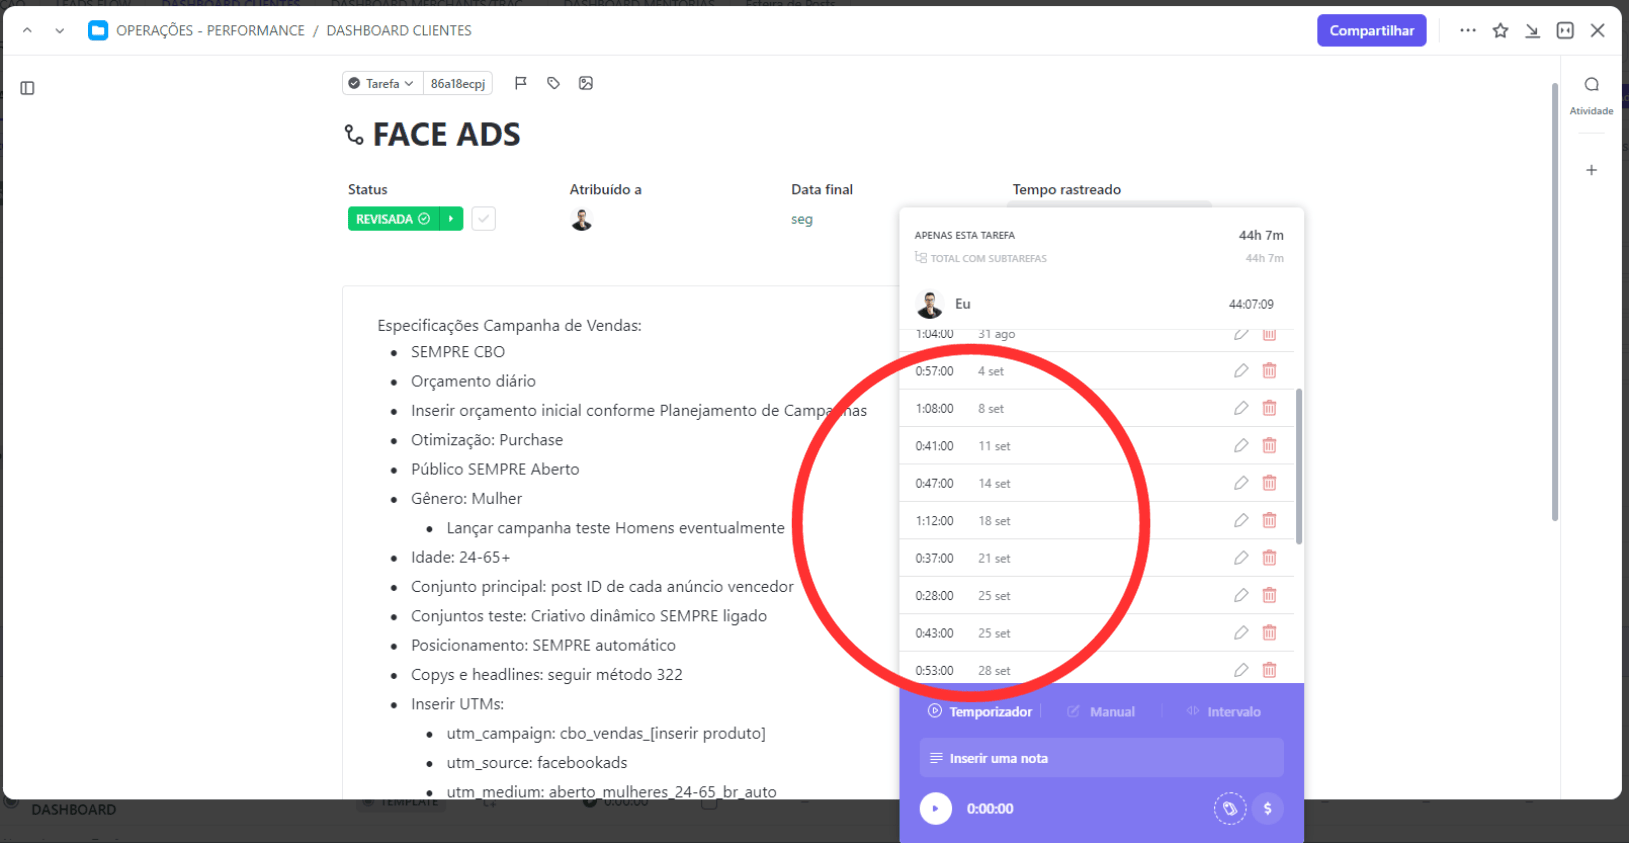Click the Compartilhar button

pyautogui.click(x=1371, y=31)
